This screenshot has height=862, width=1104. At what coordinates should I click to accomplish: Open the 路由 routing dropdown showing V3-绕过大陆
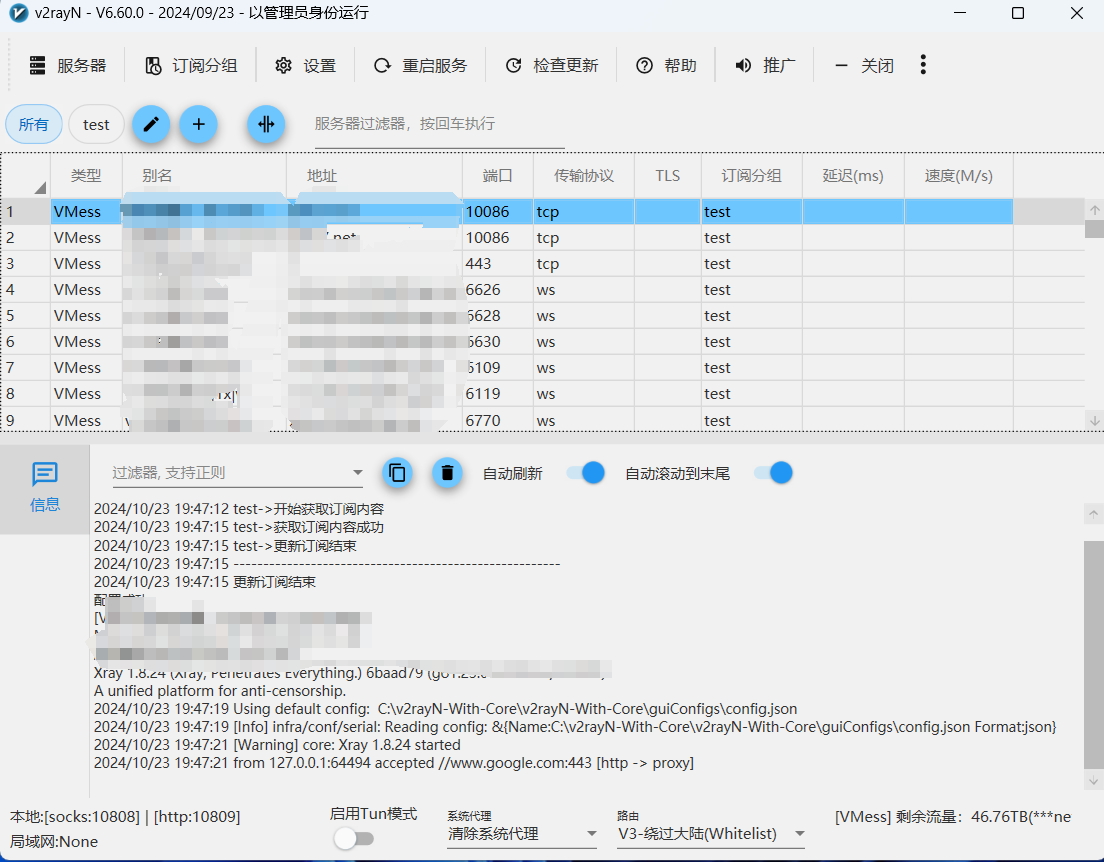tap(710, 832)
